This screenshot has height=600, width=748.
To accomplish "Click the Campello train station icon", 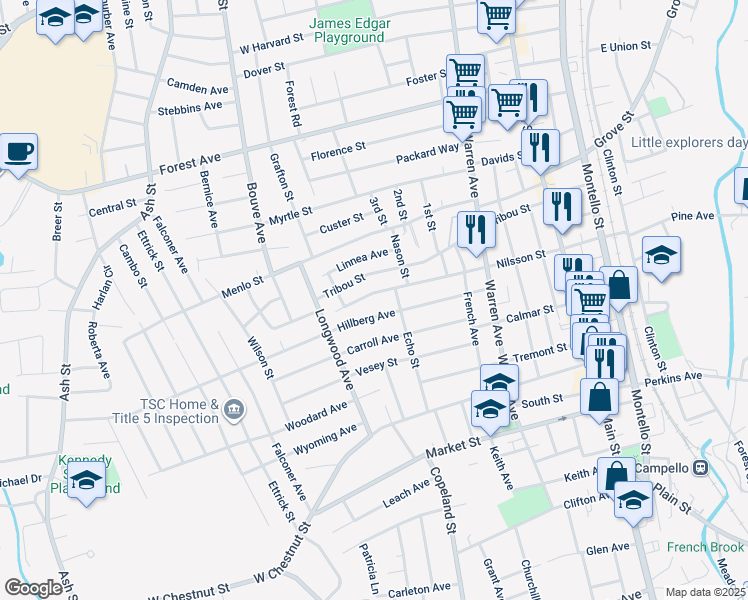I will pos(701,468).
